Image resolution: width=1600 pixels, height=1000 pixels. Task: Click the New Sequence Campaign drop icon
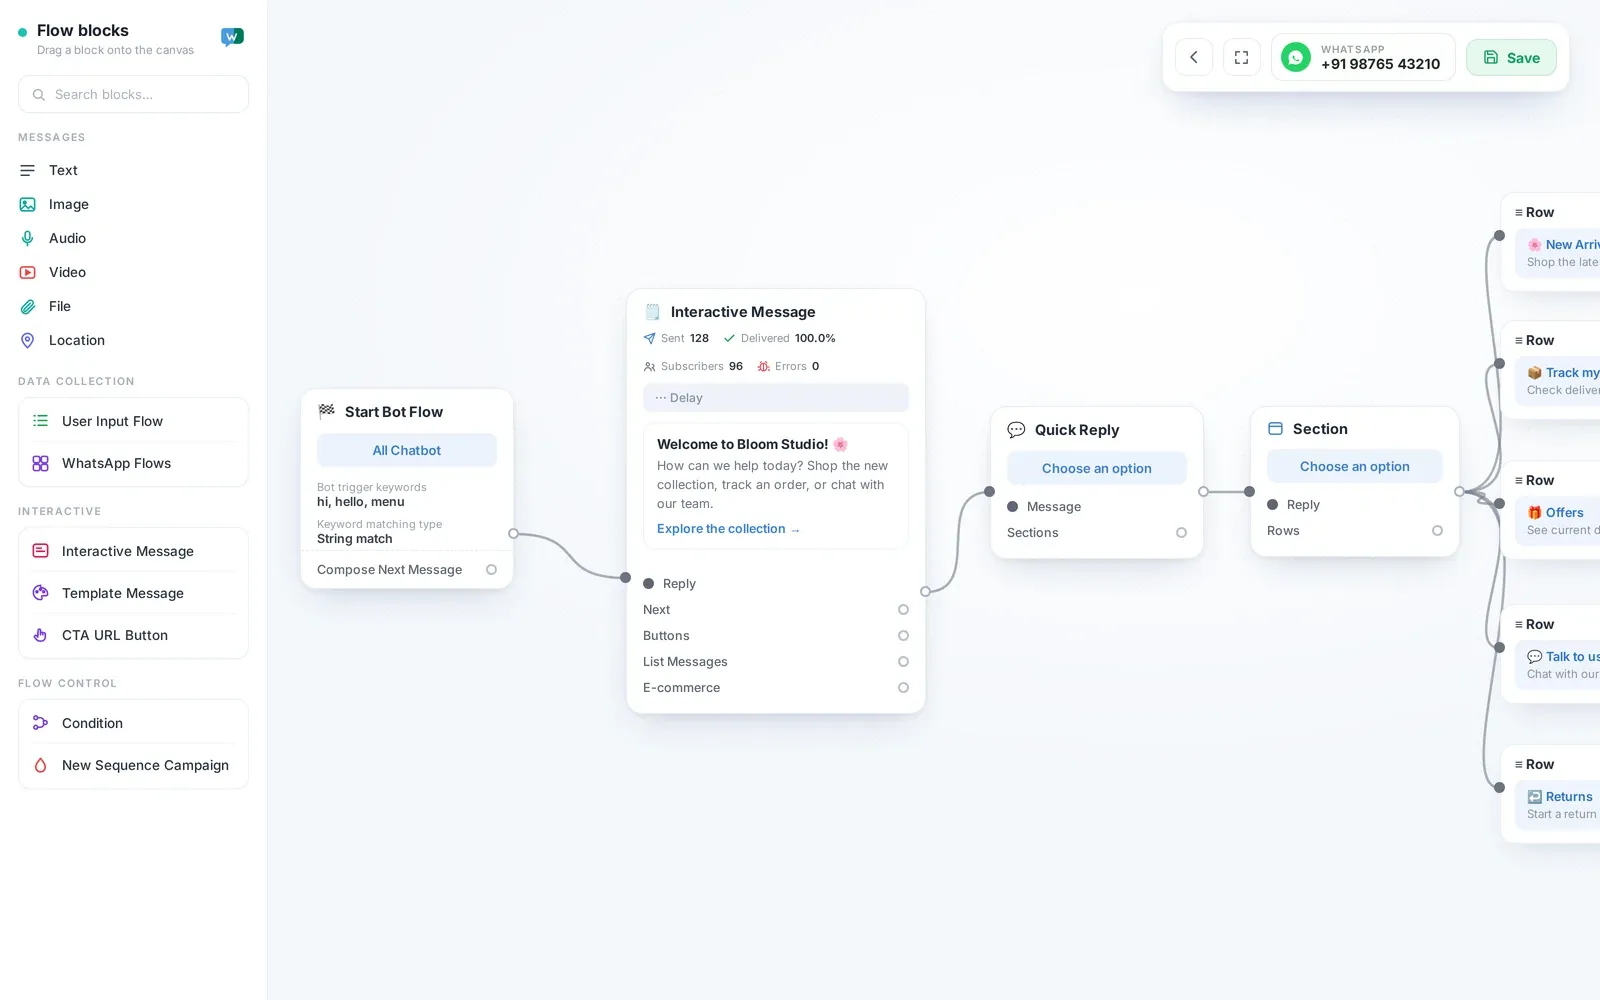(x=41, y=765)
